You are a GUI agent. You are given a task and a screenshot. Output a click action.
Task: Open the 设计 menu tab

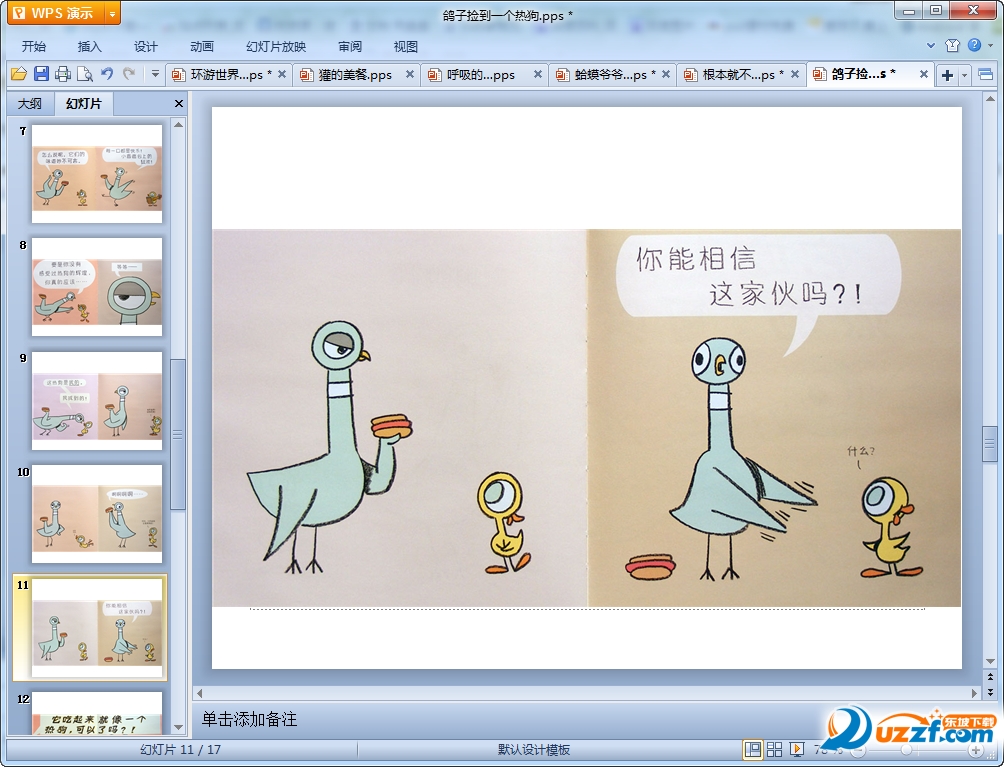(x=145, y=47)
